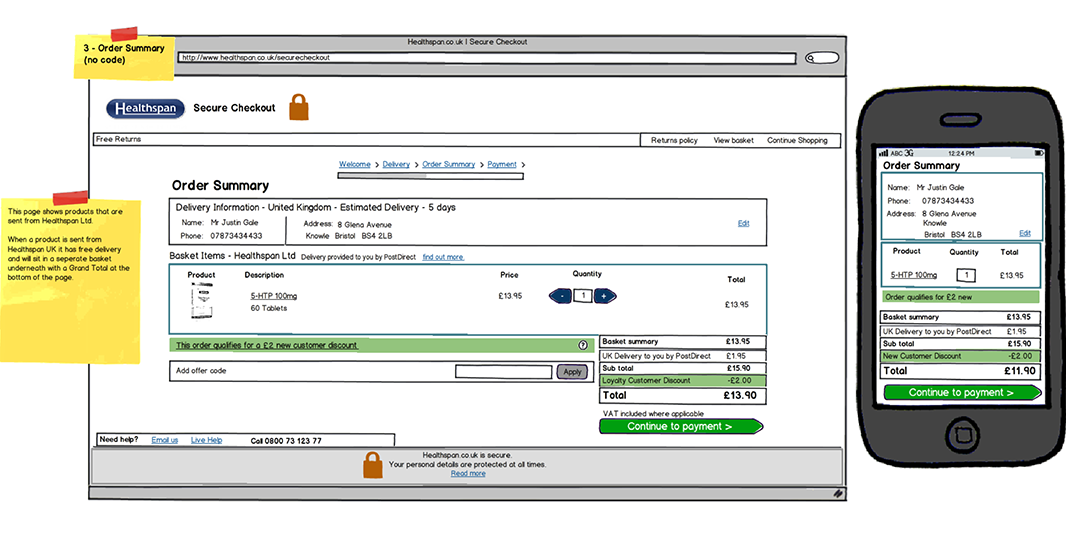Image resolution: width=1066 pixels, height=547 pixels.
Task: Open the Welcome breadcrumb step
Action: coord(355,164)
